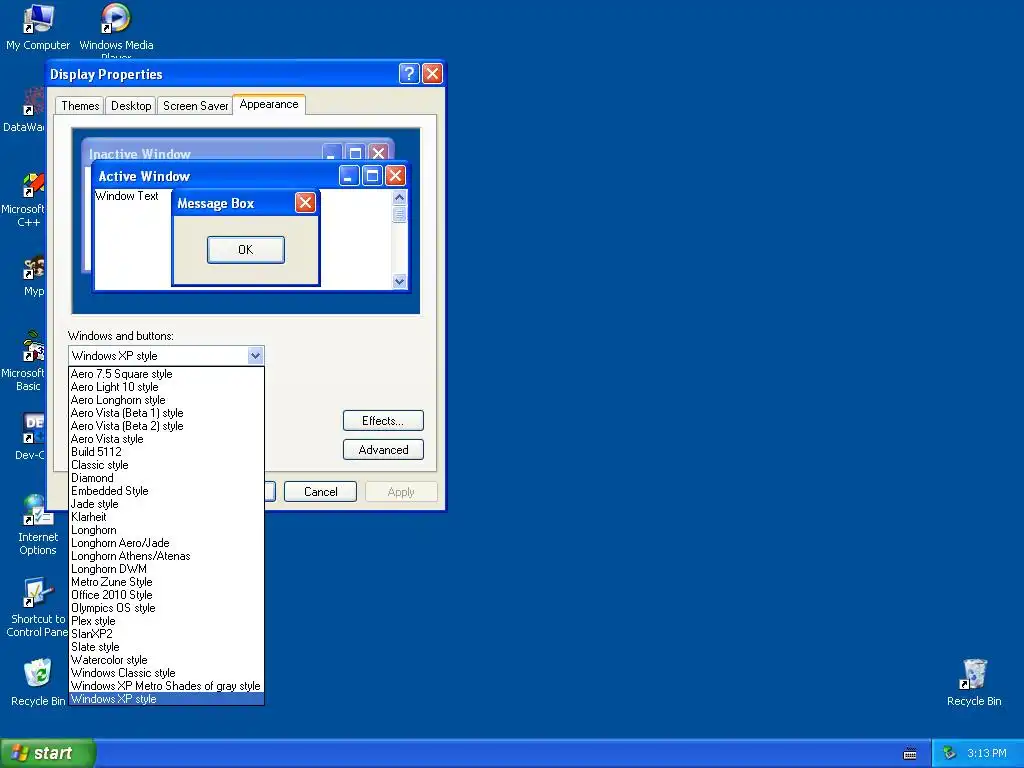Open the Advanced appearance settings
1024x768 pixels.
coord(383,450)
